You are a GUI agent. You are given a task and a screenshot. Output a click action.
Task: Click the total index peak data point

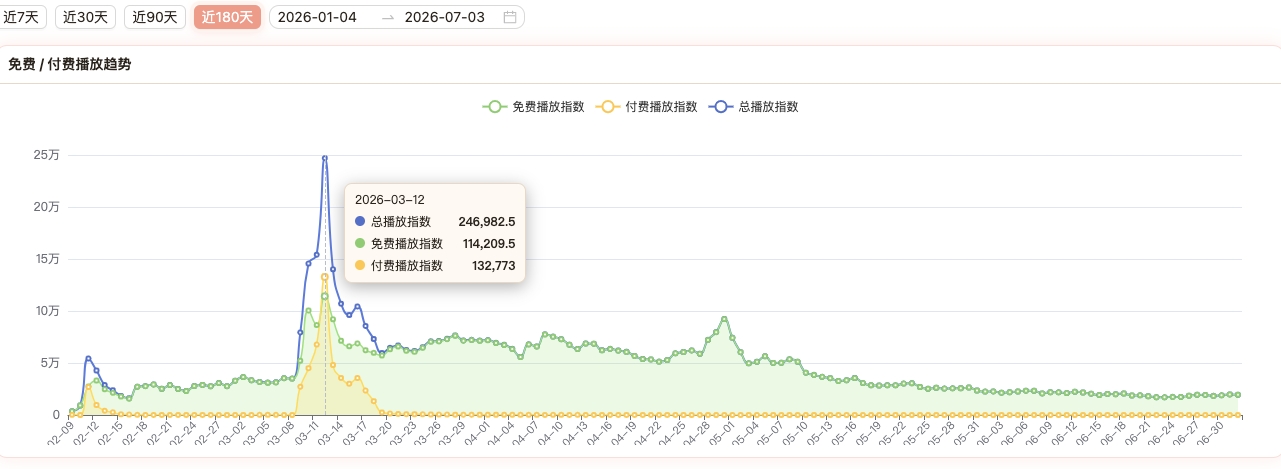pyautogui.click(x=325, y=158)
